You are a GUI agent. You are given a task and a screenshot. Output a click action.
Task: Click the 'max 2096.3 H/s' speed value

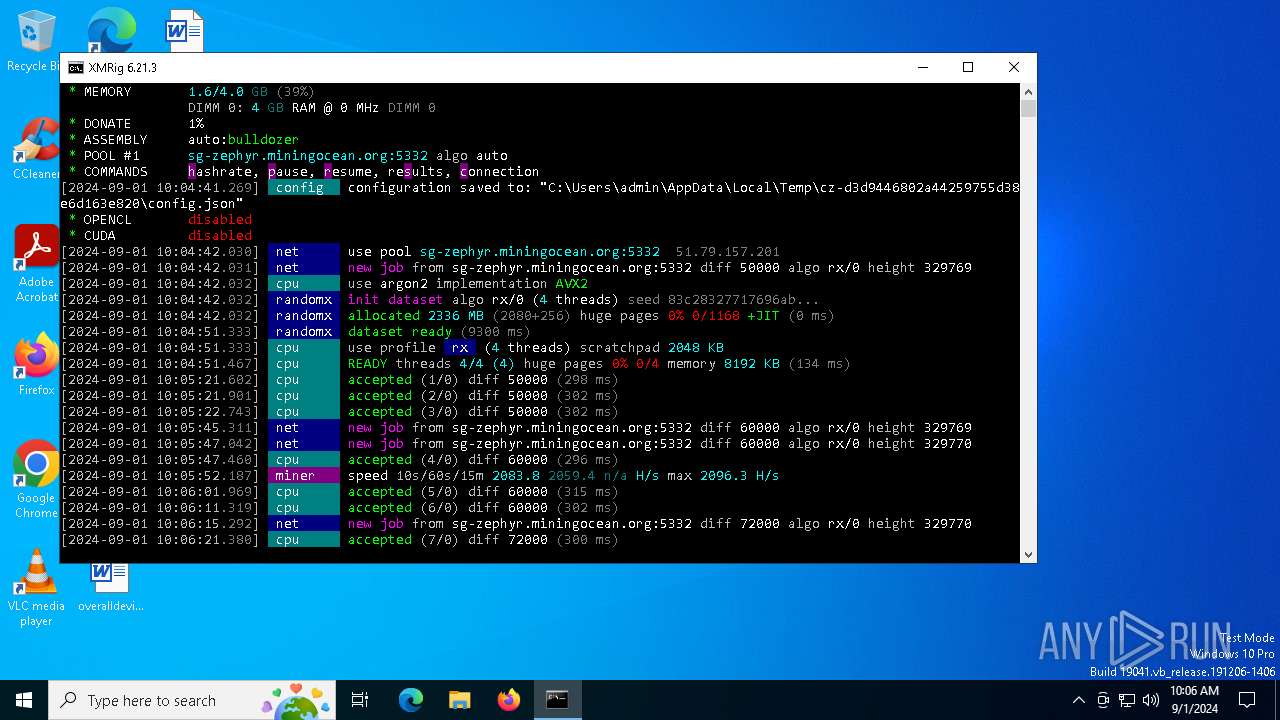click(x=723, y=476)
